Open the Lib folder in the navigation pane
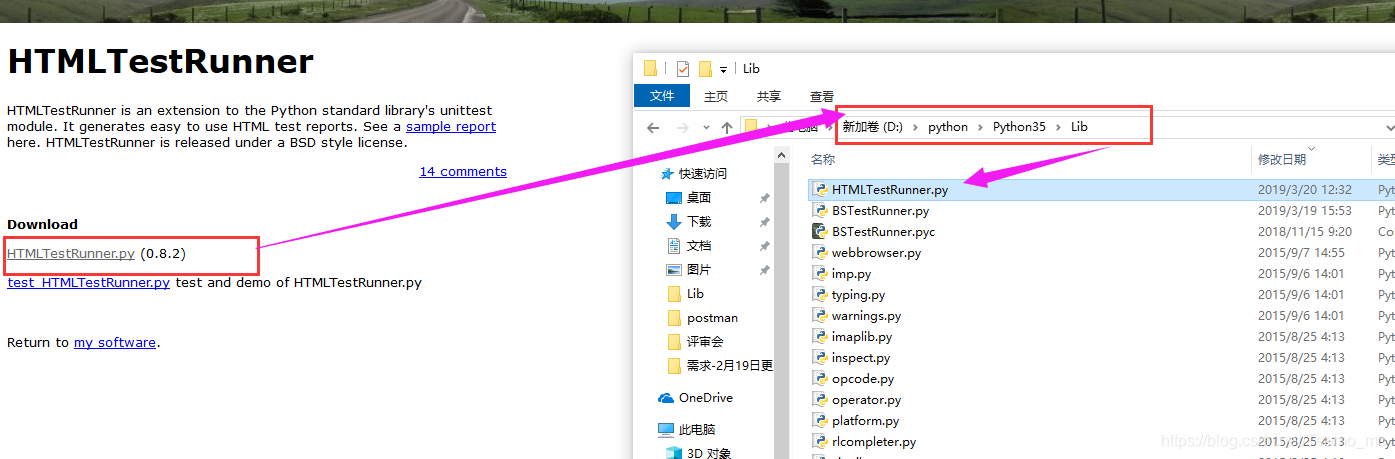The height and width of the screenshot is (459, 1395). click(696, 294)
